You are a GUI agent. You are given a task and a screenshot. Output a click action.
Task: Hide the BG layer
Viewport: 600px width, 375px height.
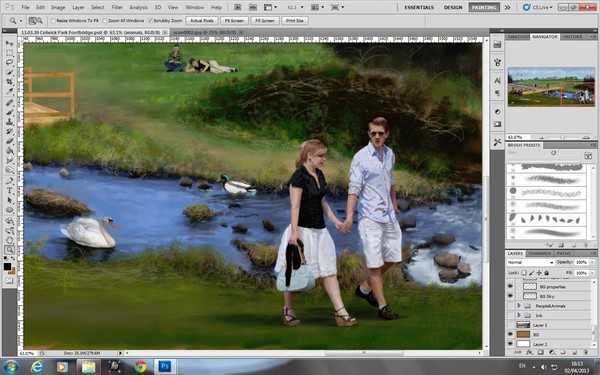click(x=510, y=334)
